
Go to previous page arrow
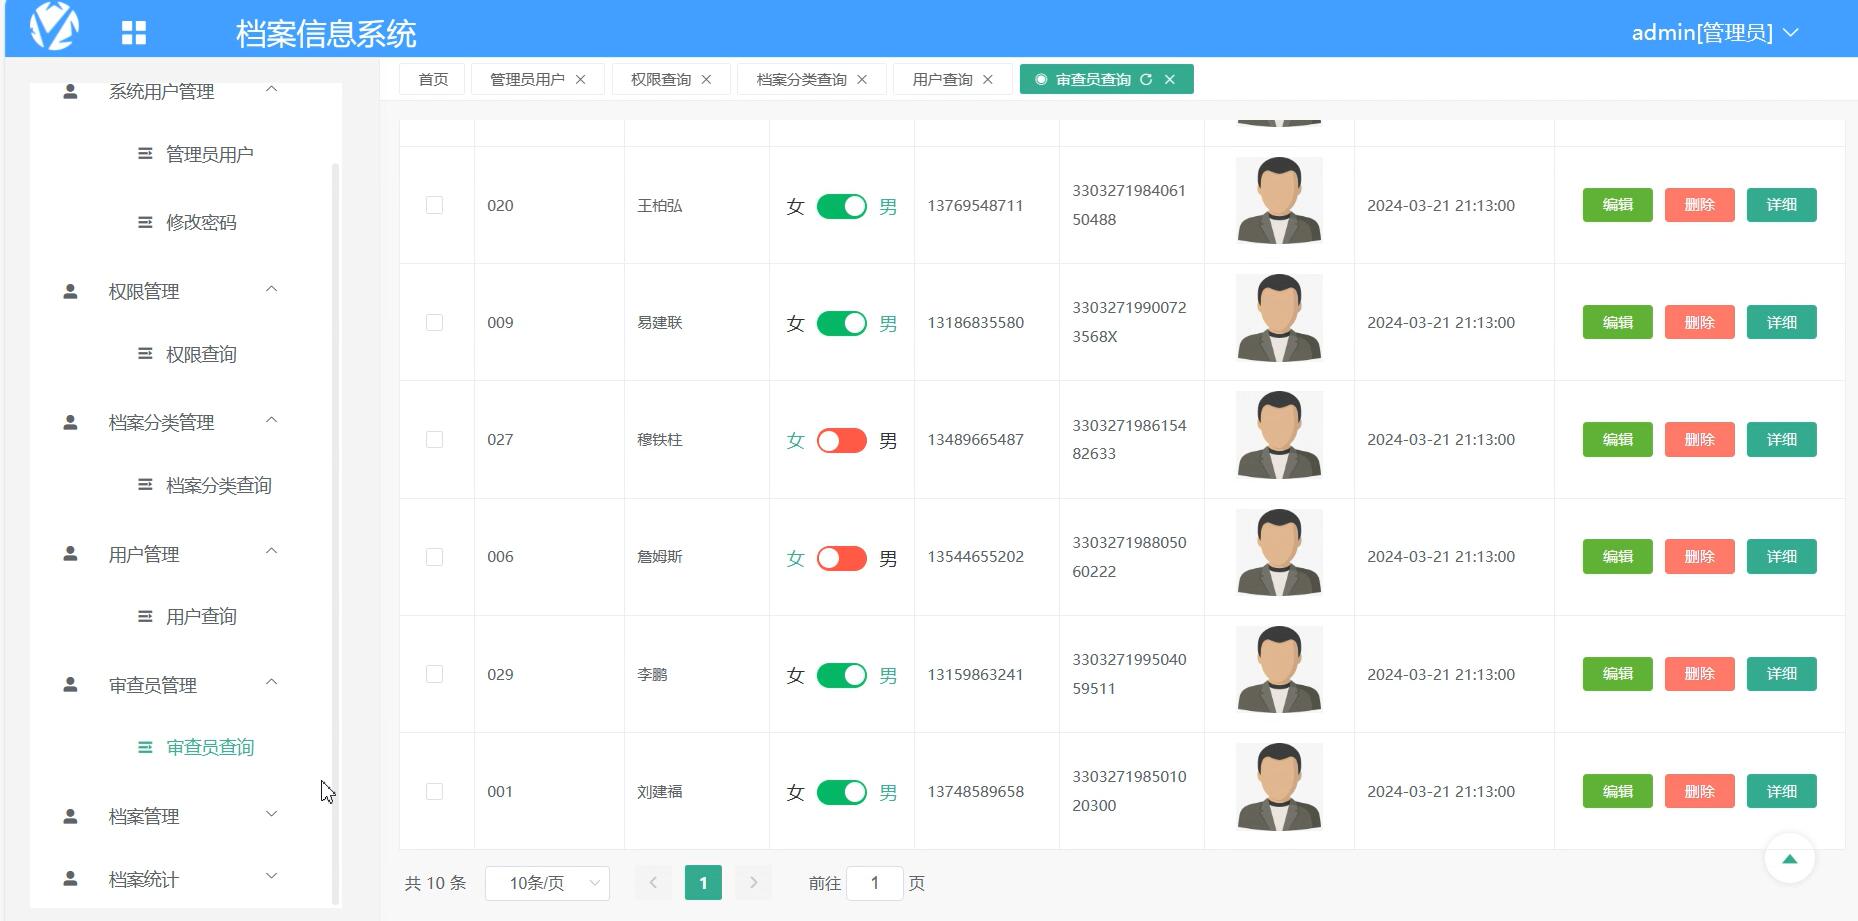coord(653,883)
